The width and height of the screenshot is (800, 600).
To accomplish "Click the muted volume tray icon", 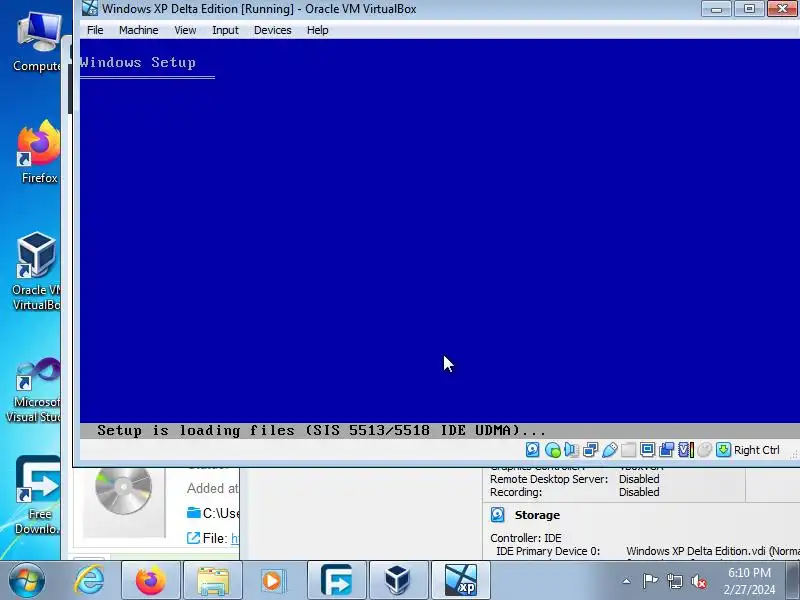I will click(x=698, y=581).
